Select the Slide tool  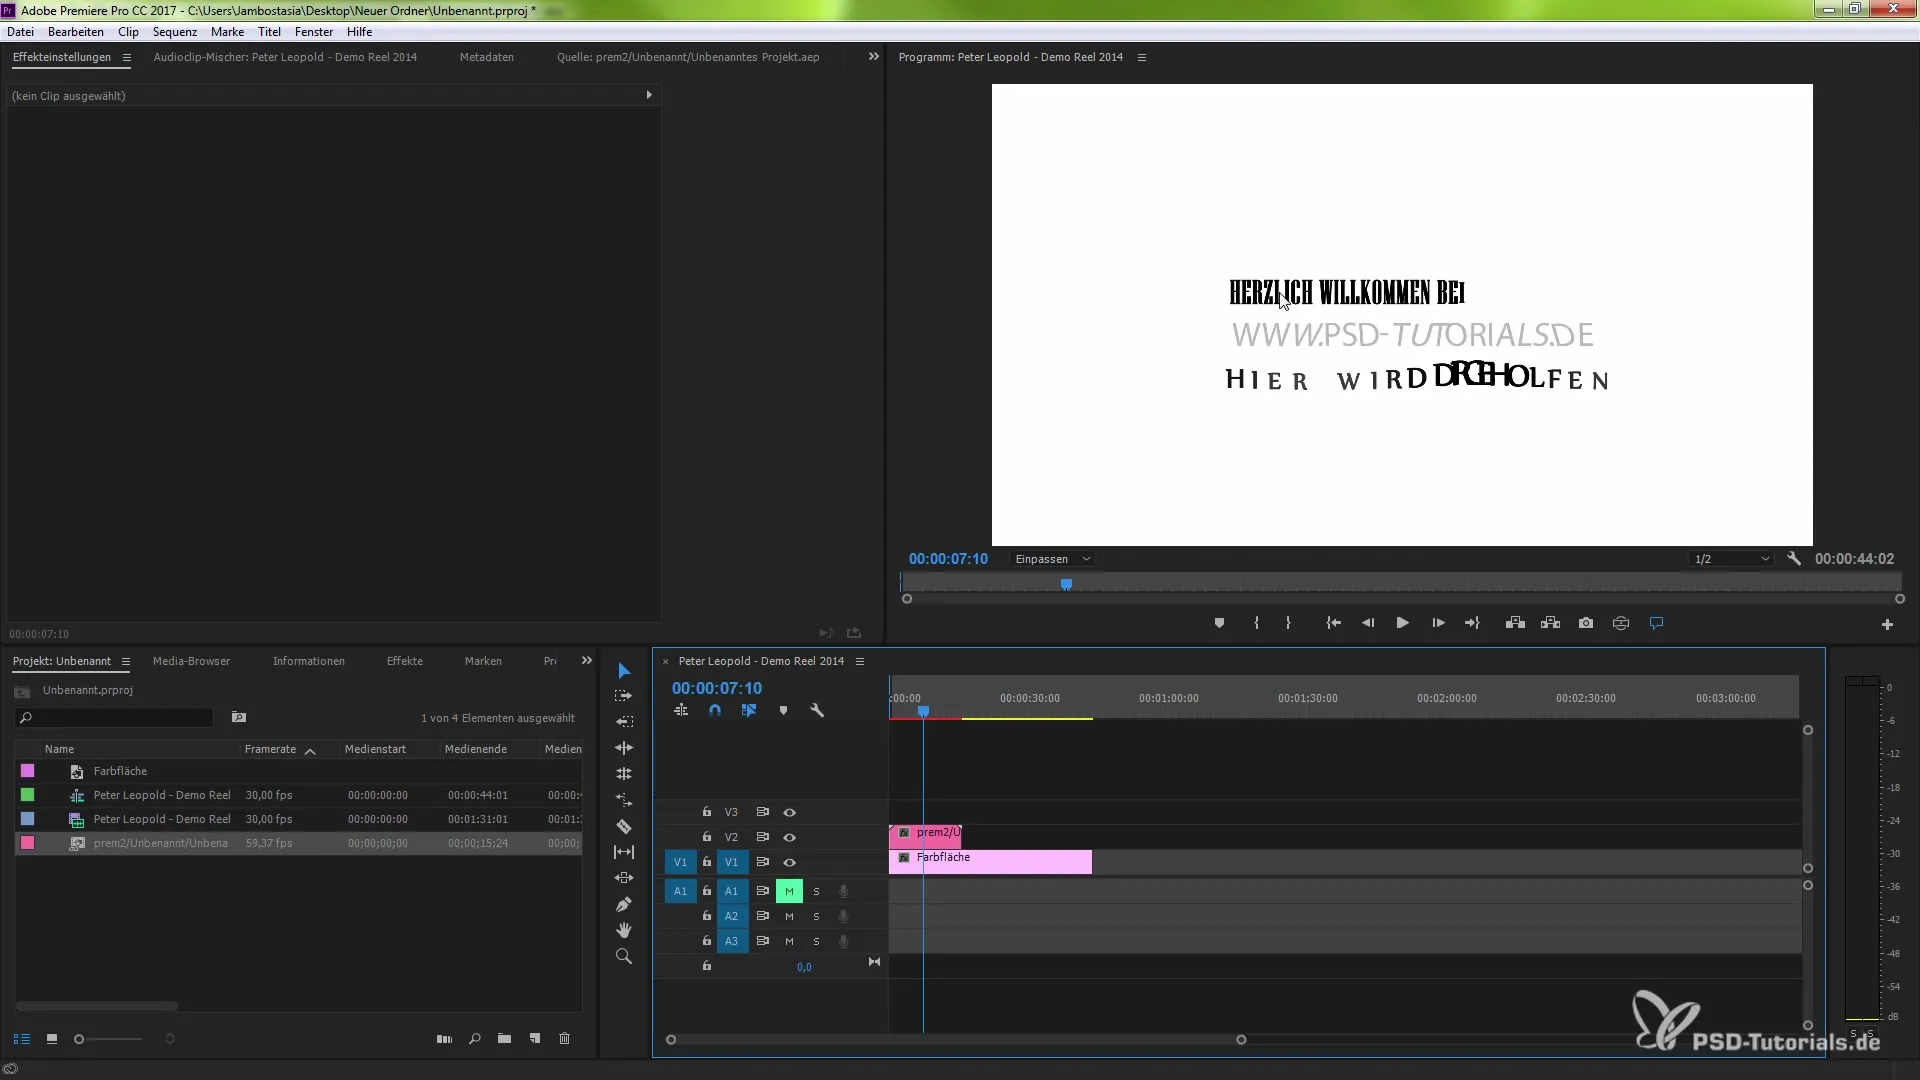coord(624,878)
